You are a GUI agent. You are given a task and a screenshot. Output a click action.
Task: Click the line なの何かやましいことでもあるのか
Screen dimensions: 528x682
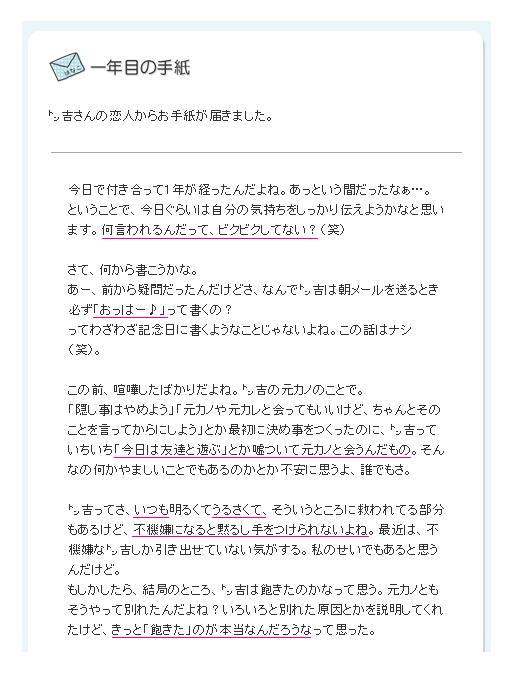tap(239, 470)
